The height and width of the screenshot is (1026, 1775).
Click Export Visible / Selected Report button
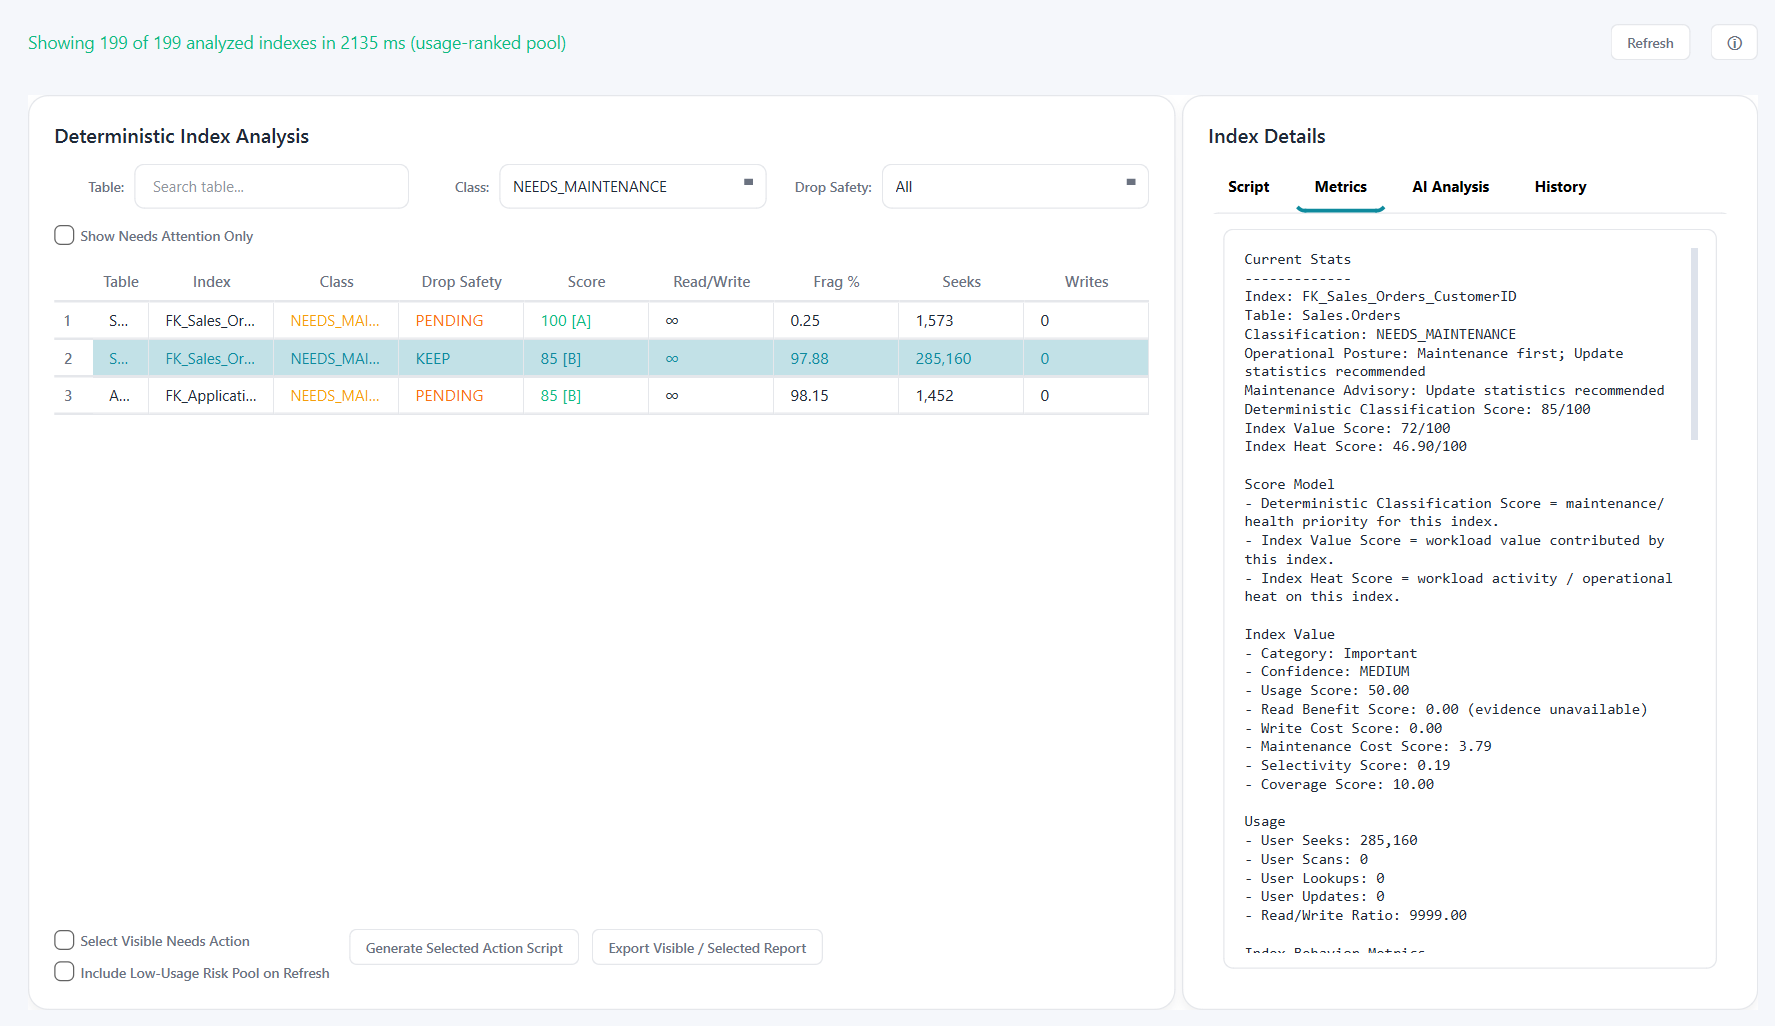(x=707, y=948)
